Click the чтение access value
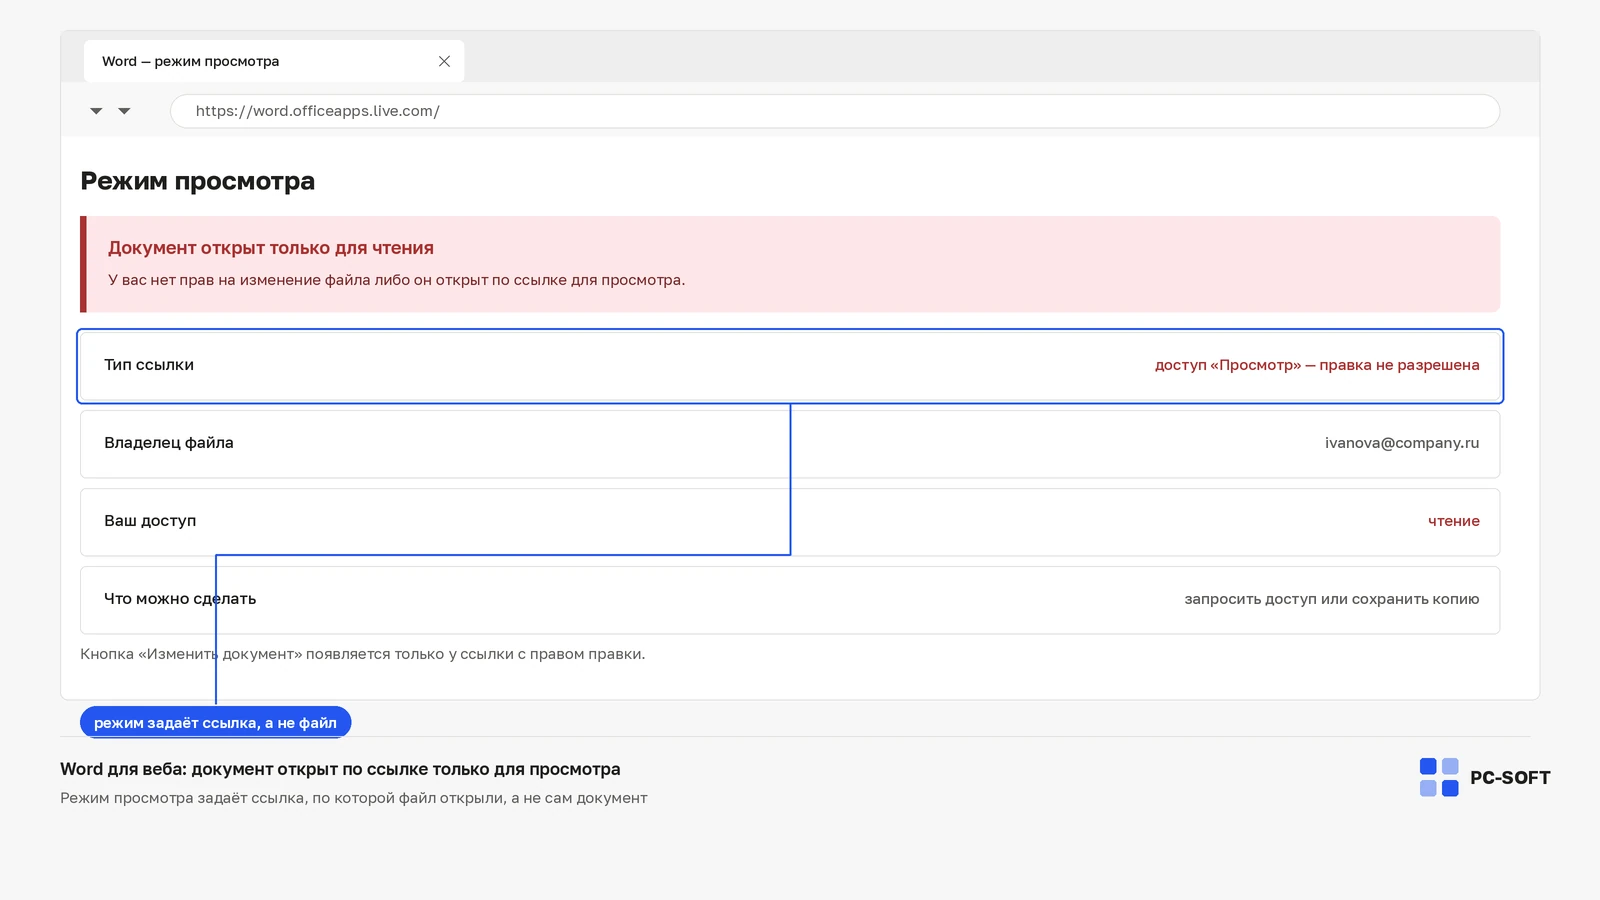This screenshot has height=900, width=1600. click(x=1454, y=521)
